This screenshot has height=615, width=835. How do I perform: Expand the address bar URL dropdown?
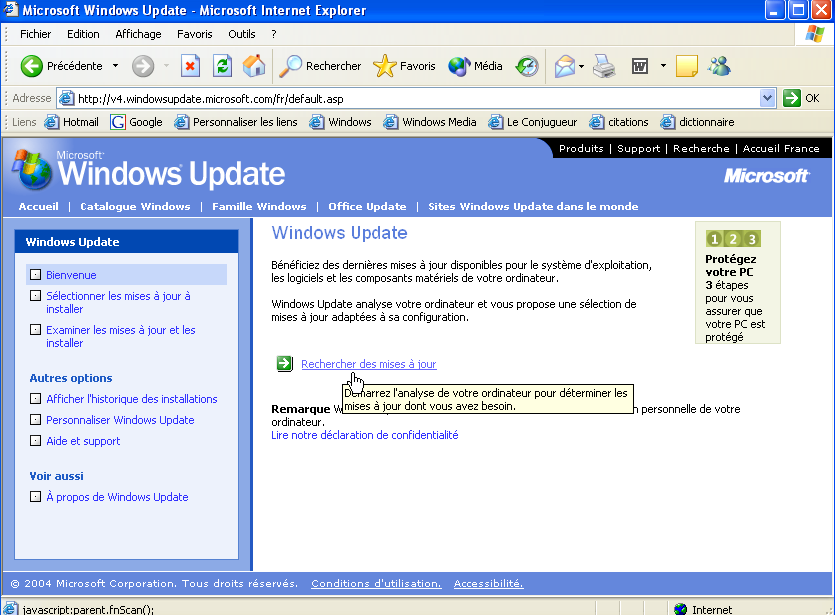click(x=767, y=98)
